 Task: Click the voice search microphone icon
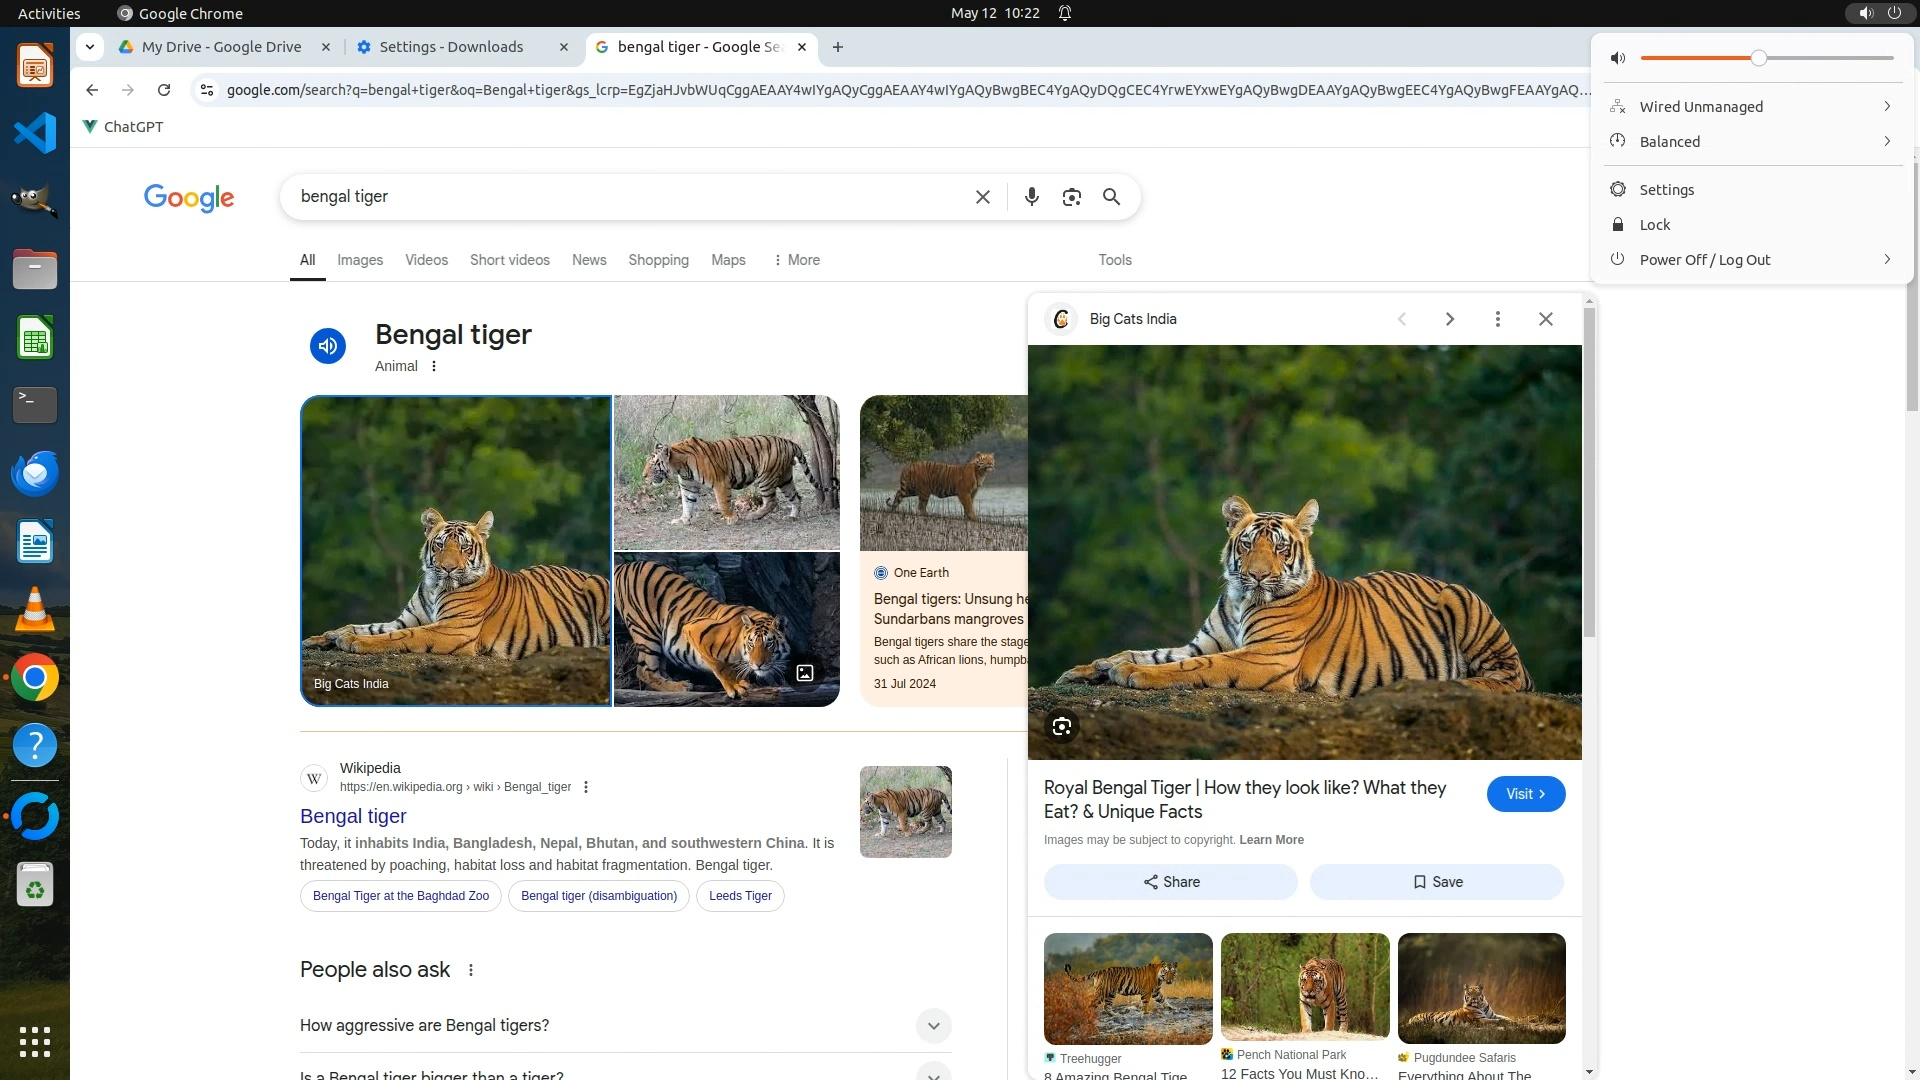tap(1031, 197)
